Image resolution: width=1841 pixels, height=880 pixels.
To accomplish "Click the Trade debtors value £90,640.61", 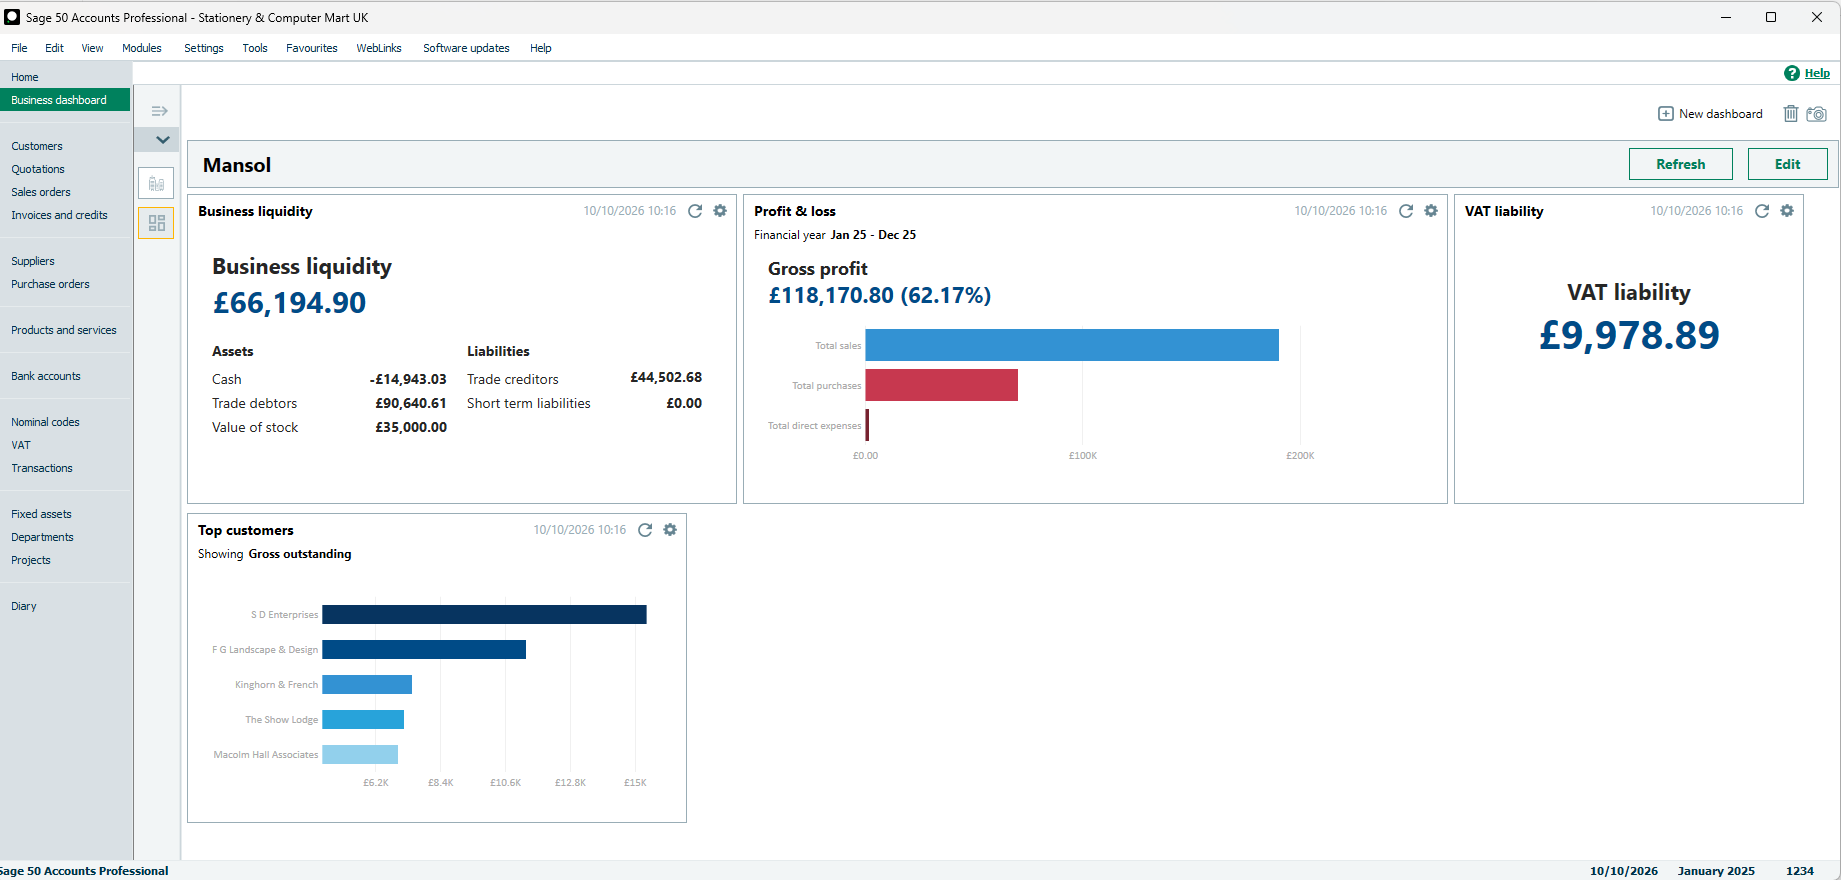I will tap(411, 403).
